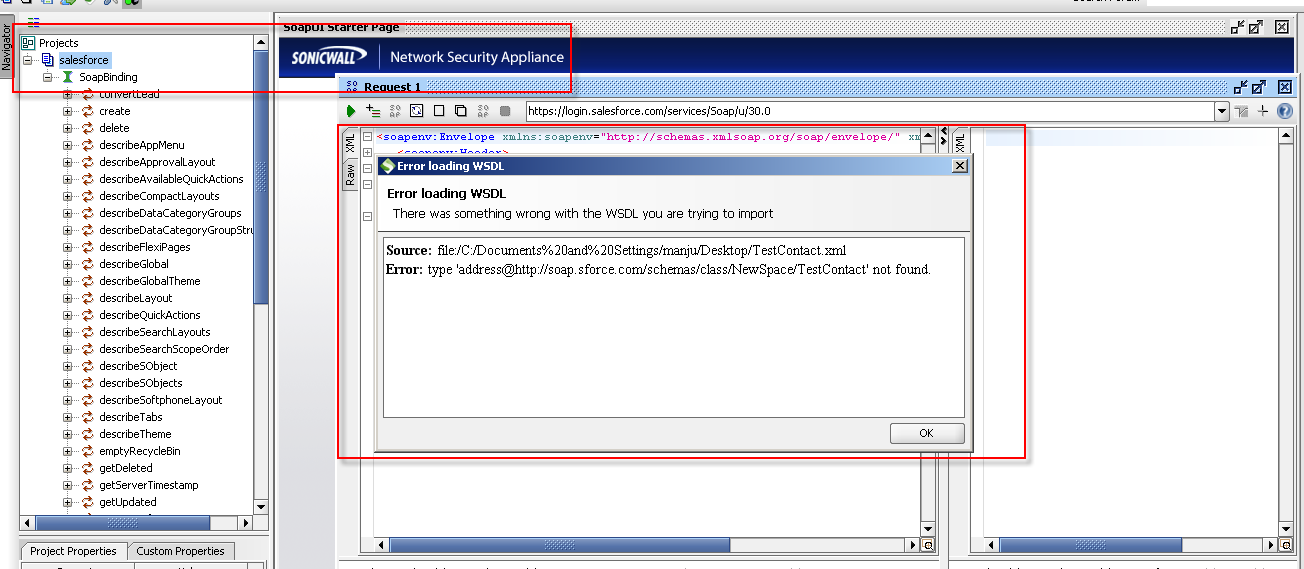This screenshot has width=1304, height=569.
Task: Click the Request 1 window title
Action: (x=392, y=87)
